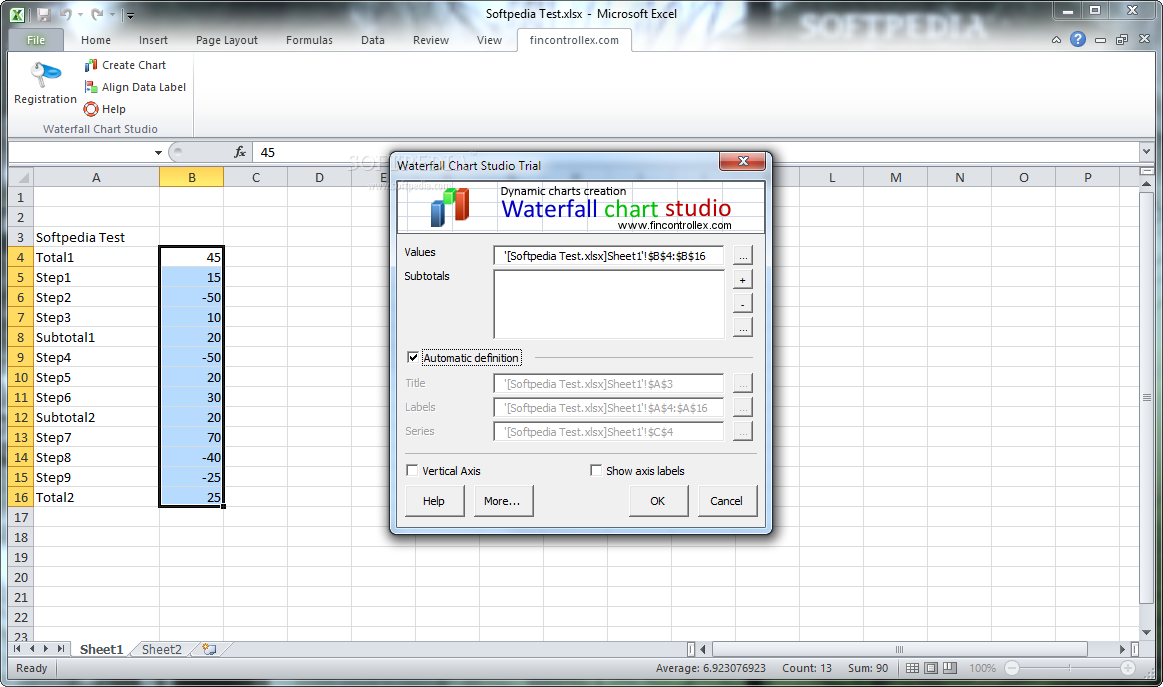Open Excel Help question mark icon
This screenshot has height=687, width=1163.
pos(1078,39)
